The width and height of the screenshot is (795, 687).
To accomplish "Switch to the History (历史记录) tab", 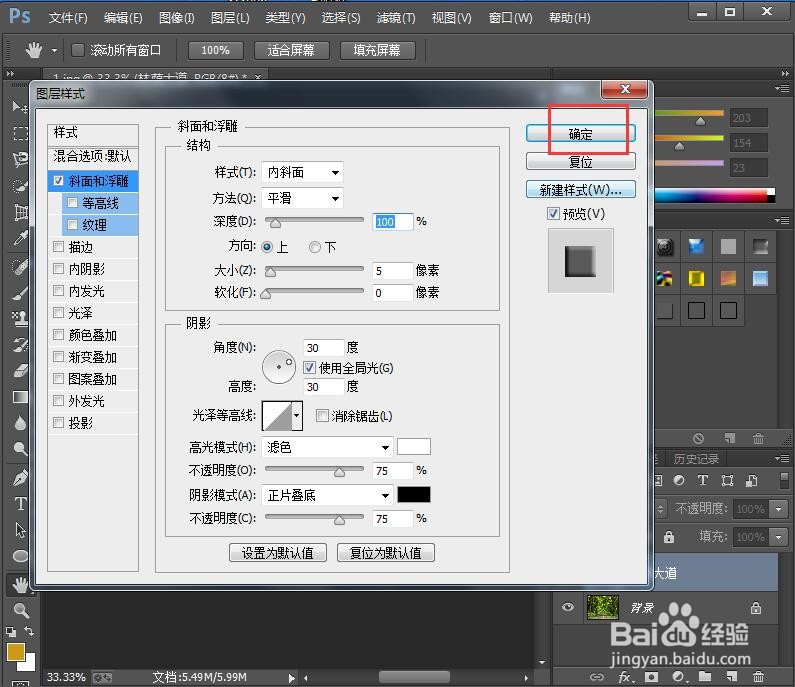I will click(696, 459).
